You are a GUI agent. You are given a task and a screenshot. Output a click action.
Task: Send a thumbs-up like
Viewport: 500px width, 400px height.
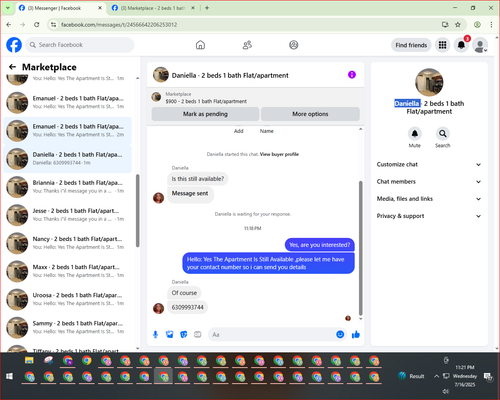356,334
